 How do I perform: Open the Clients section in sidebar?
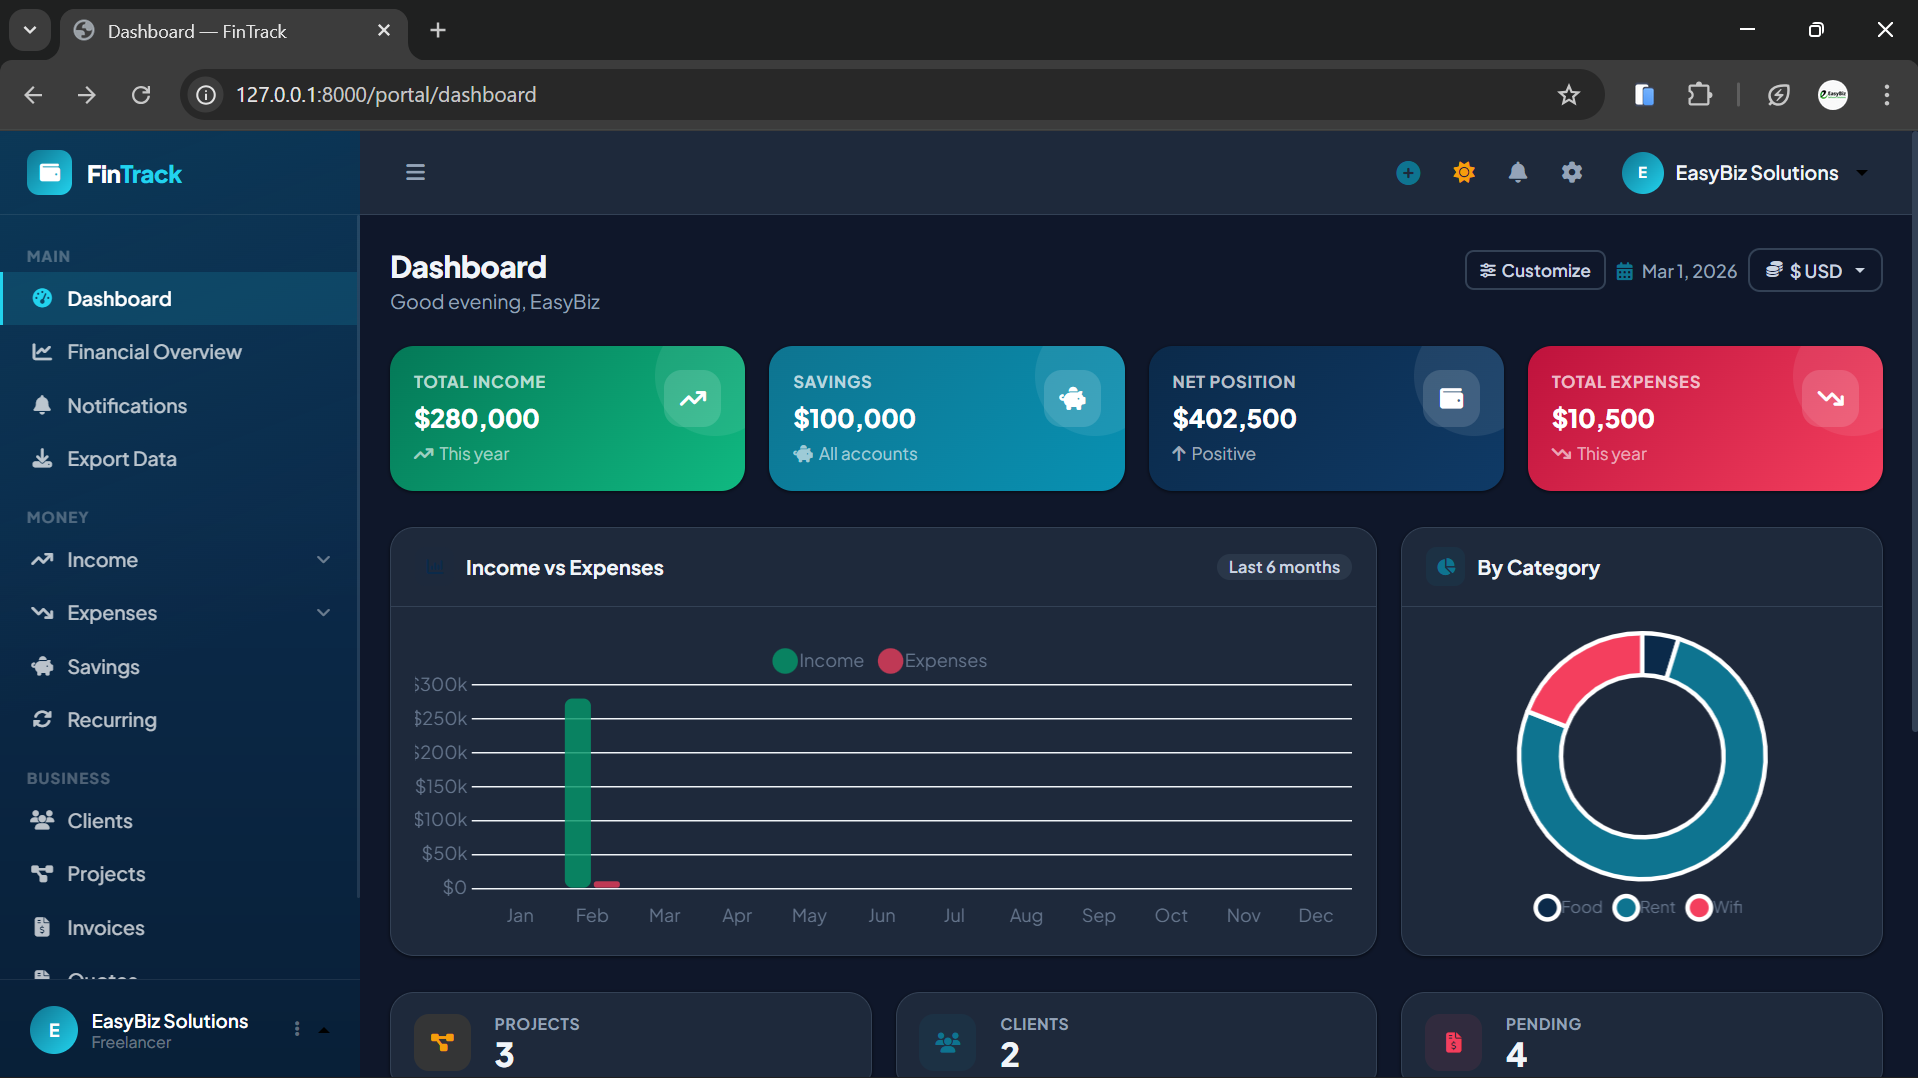(x=99, y=820)
